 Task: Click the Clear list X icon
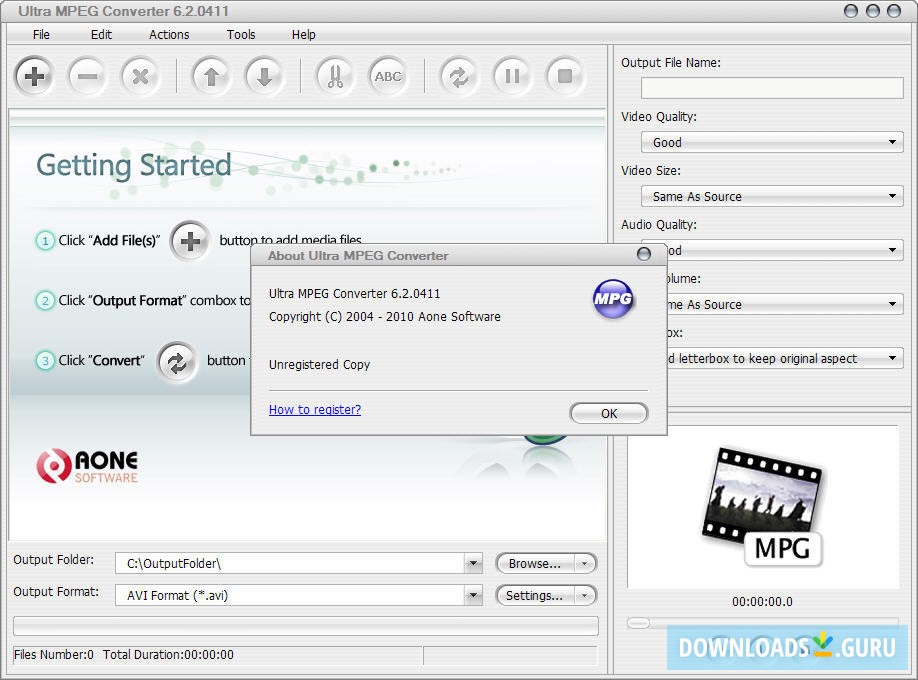[140, 76]
